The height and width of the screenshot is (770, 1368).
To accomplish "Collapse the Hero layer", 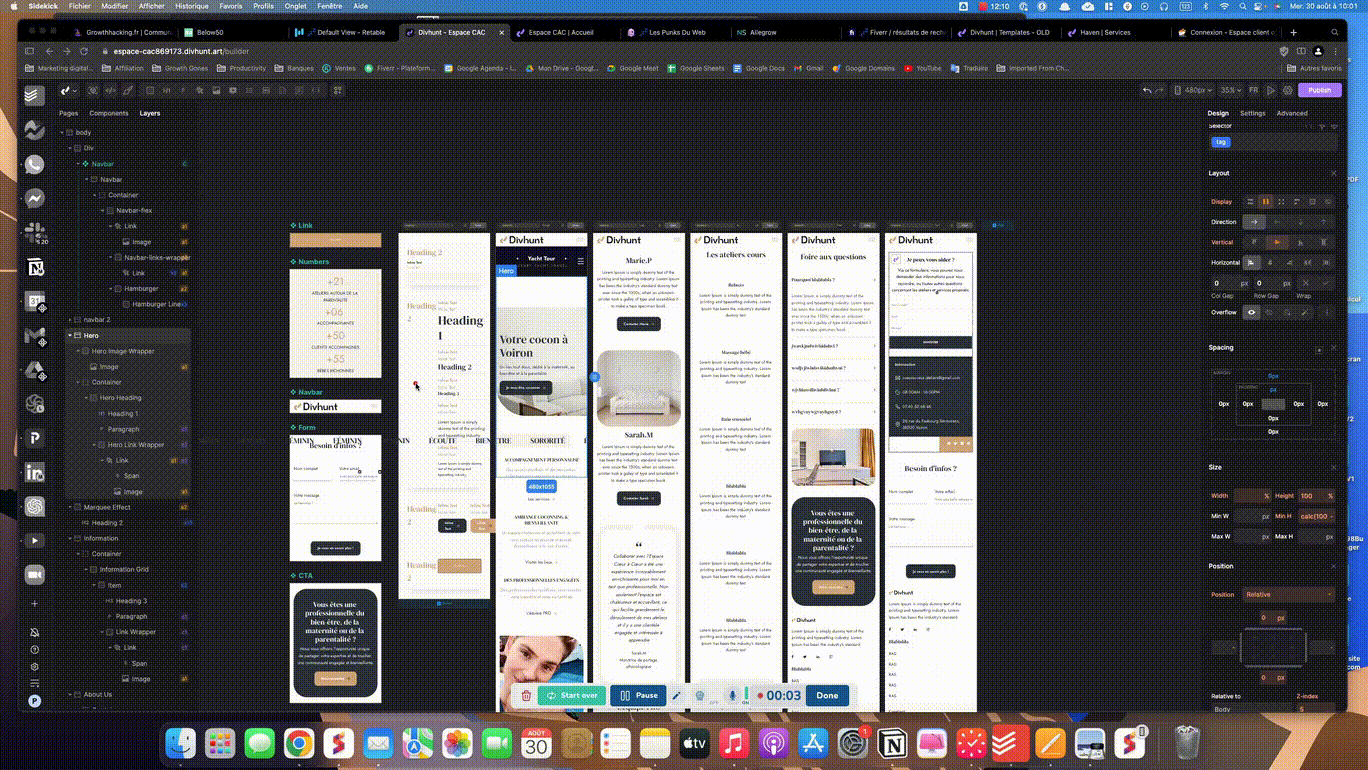I will click(70, 336).
